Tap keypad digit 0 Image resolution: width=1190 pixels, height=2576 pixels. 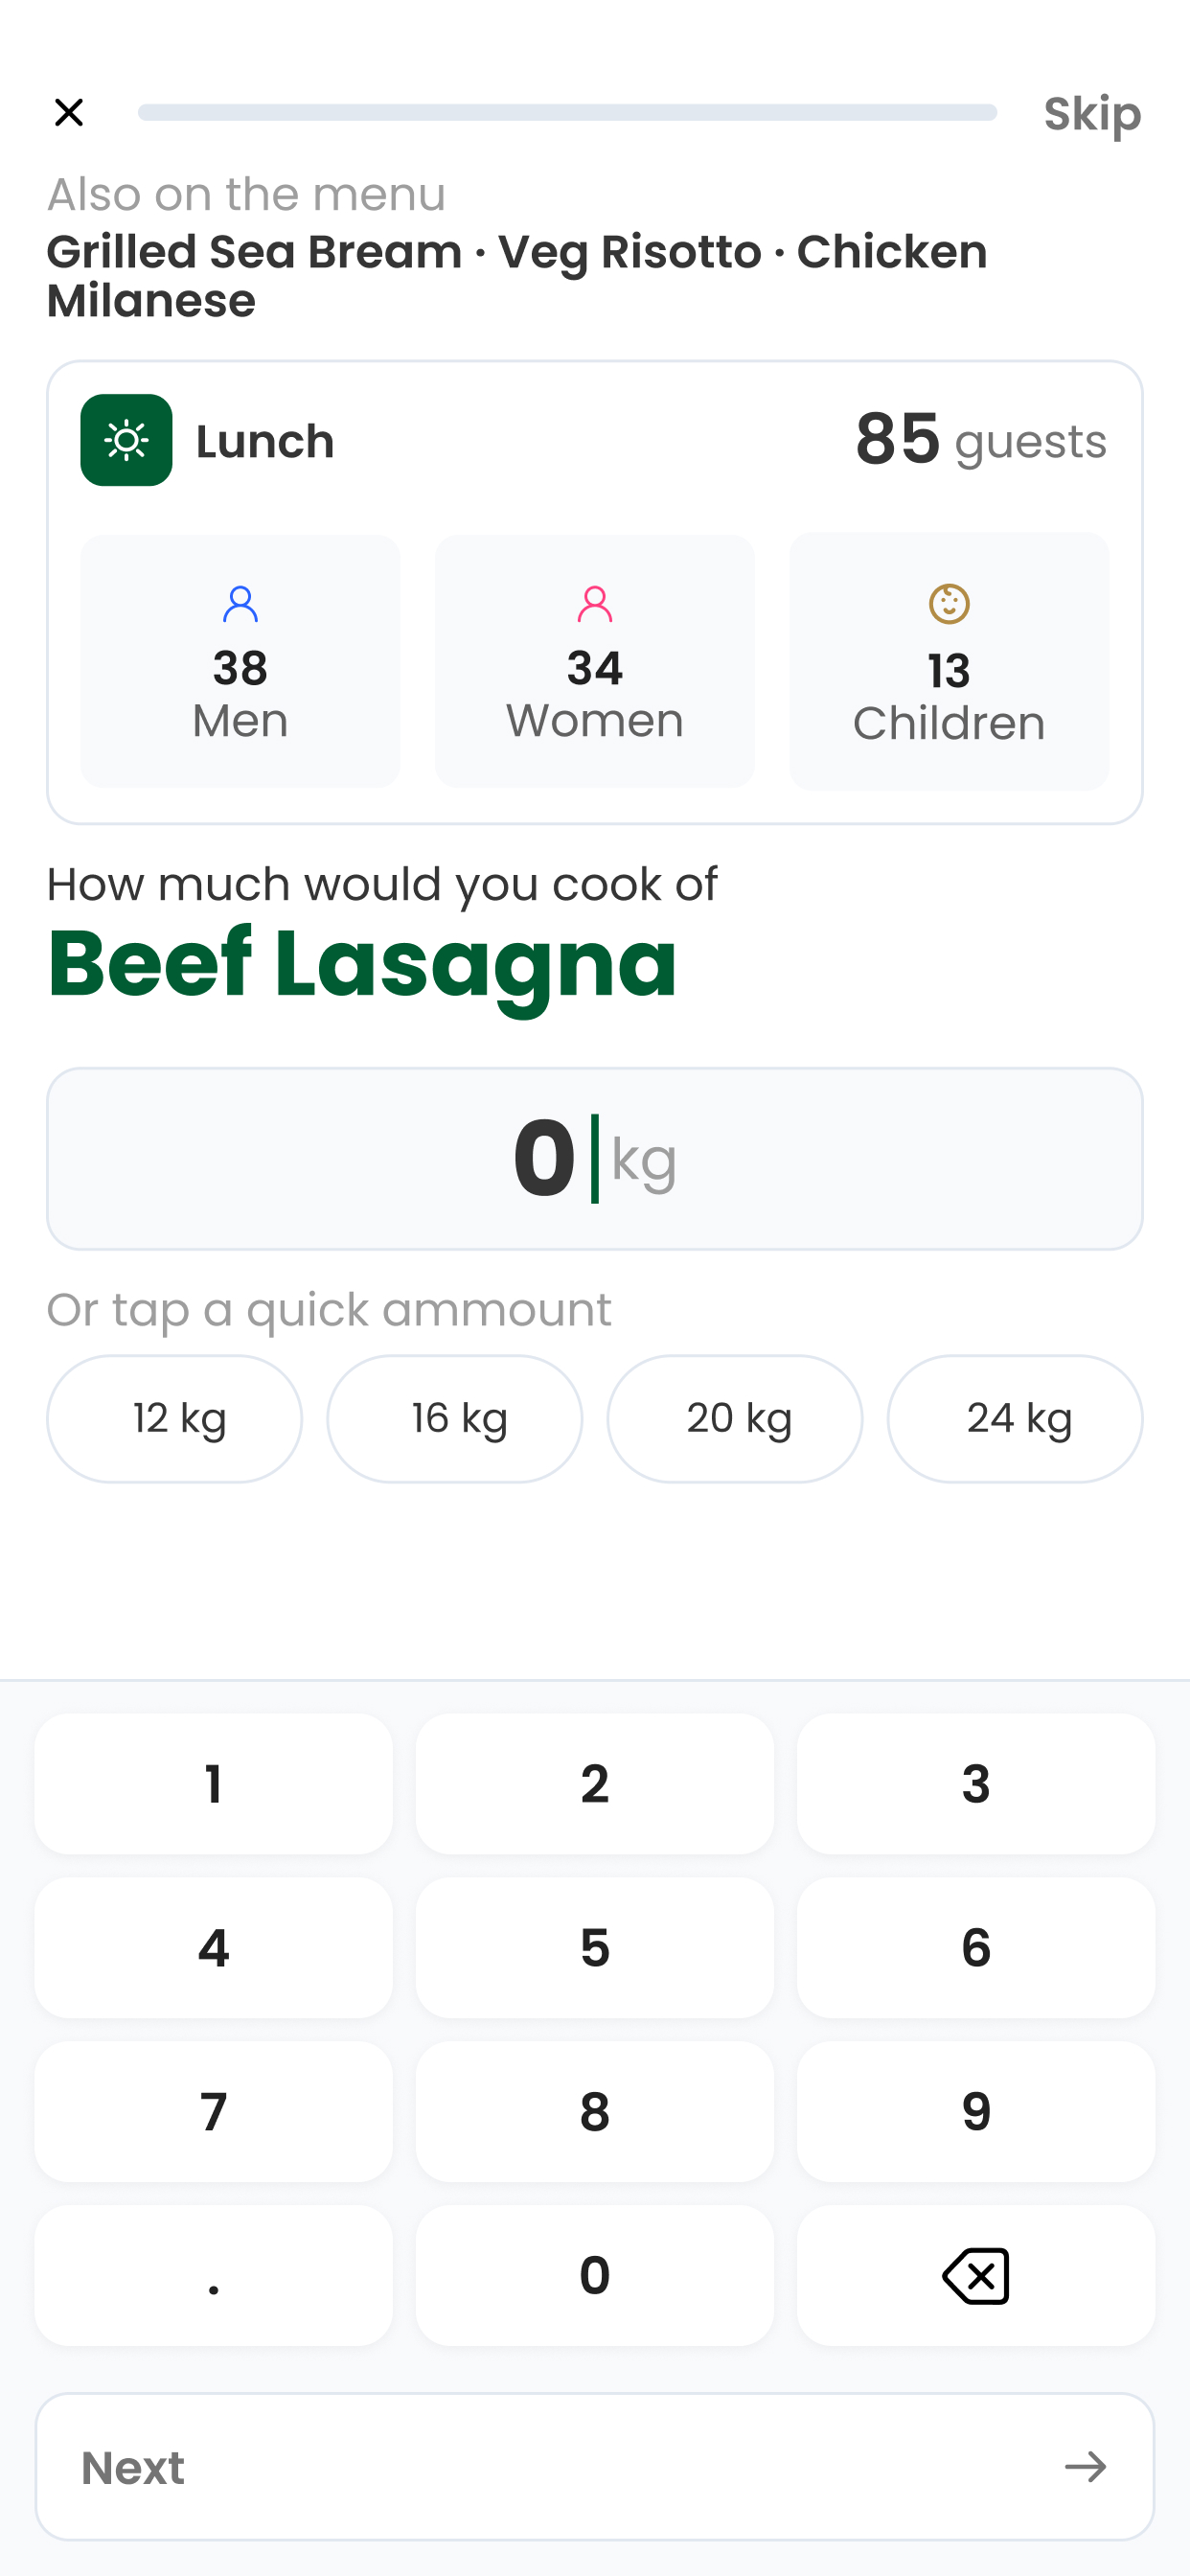595,2275
